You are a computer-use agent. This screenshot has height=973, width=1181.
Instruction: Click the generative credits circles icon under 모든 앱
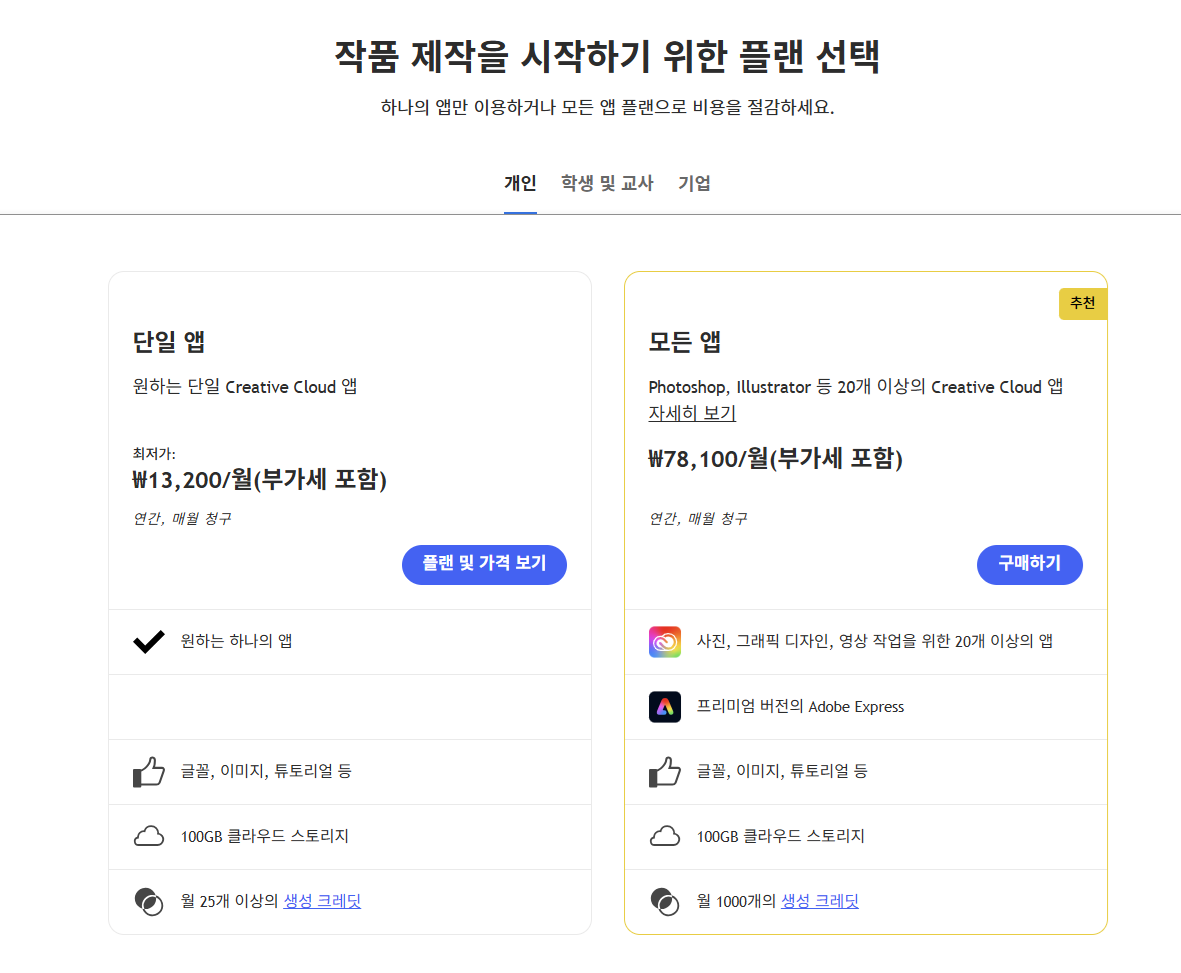coord(665,901)
